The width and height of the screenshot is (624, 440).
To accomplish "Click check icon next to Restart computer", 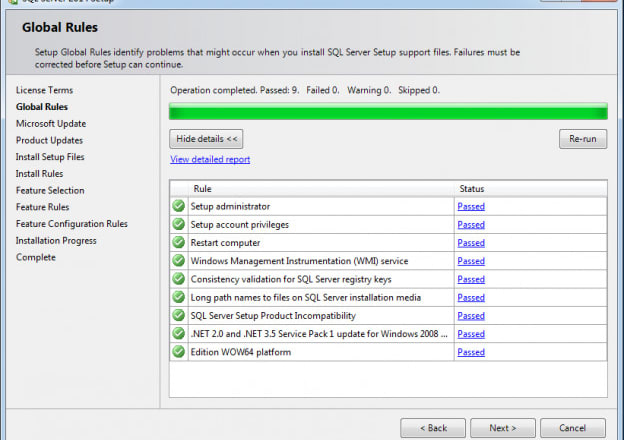I will [179, 242].
